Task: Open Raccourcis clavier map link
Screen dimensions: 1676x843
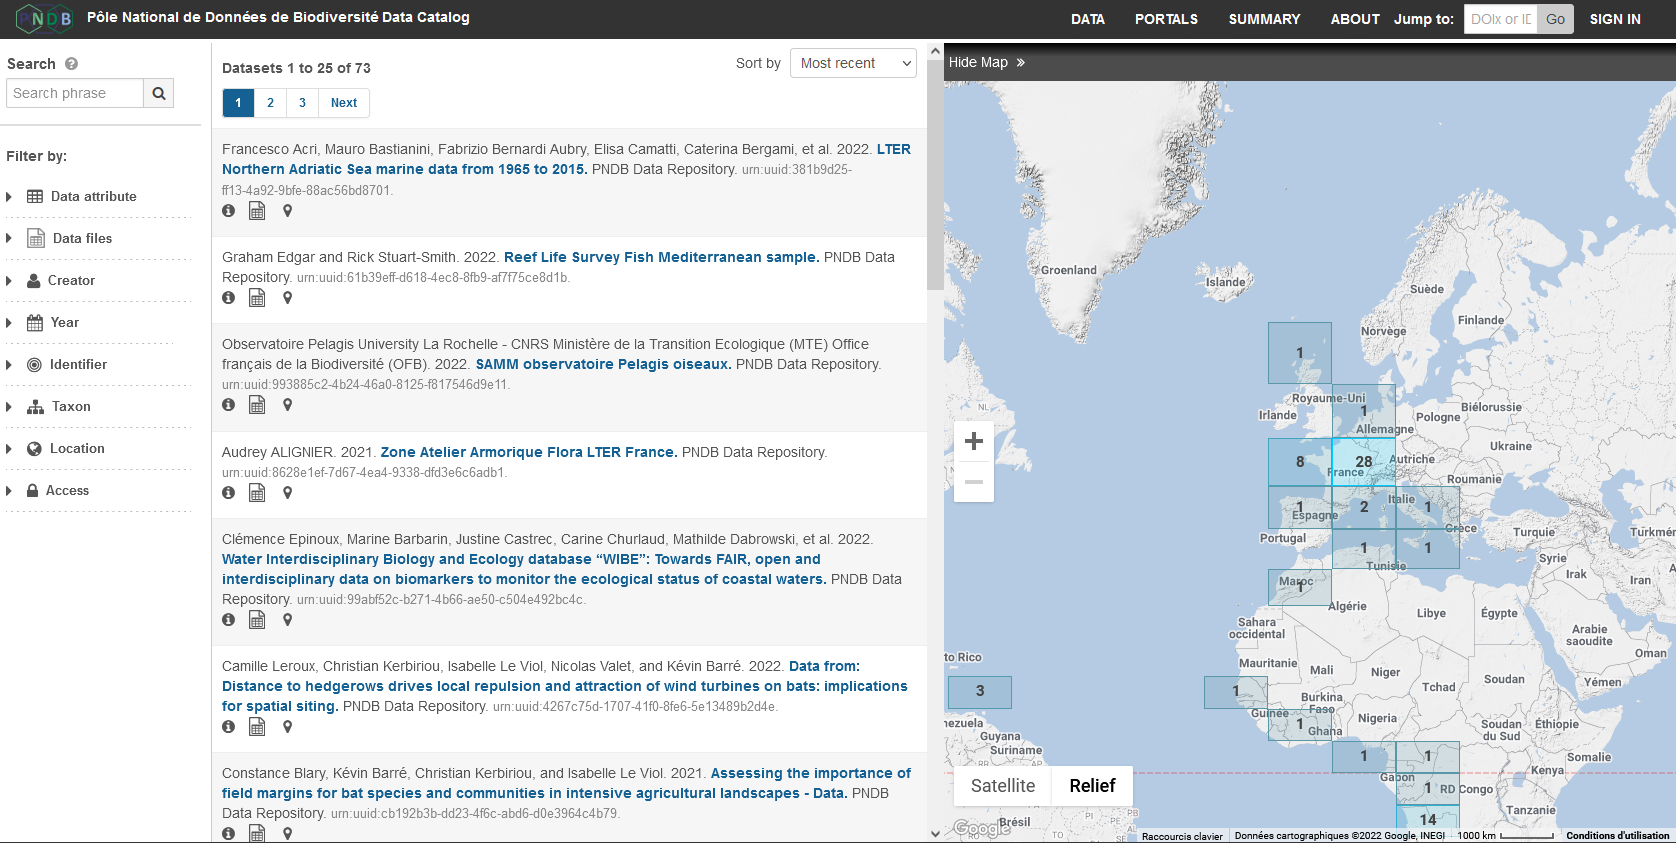Action: click(x=1182, y=836)
